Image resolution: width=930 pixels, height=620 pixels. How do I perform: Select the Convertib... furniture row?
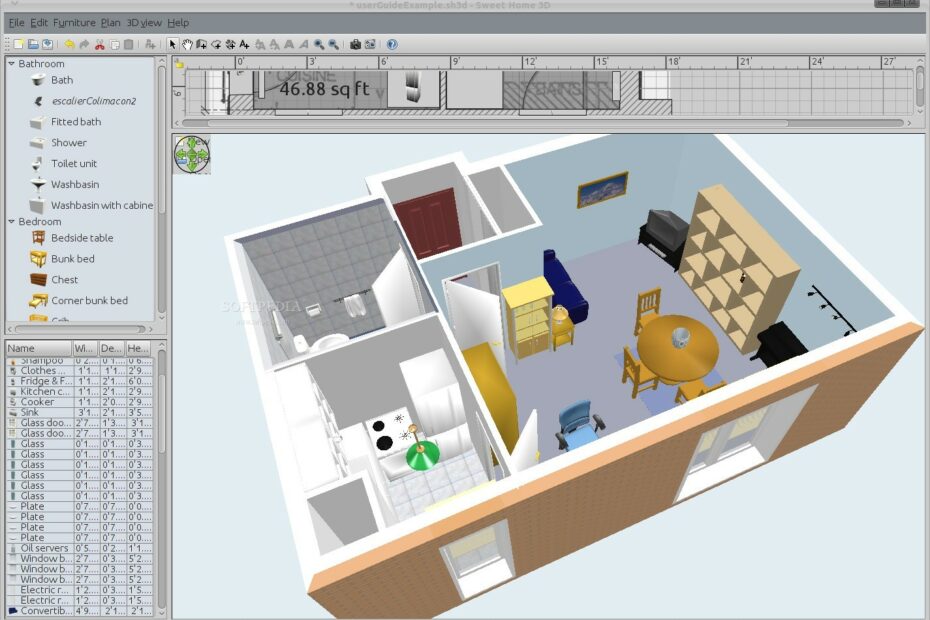click(79, 611)
